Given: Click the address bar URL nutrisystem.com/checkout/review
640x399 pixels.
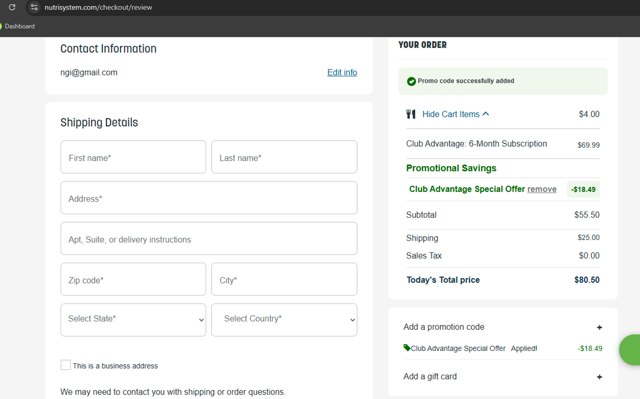Looking at the screenshot, I should point(98,7).
